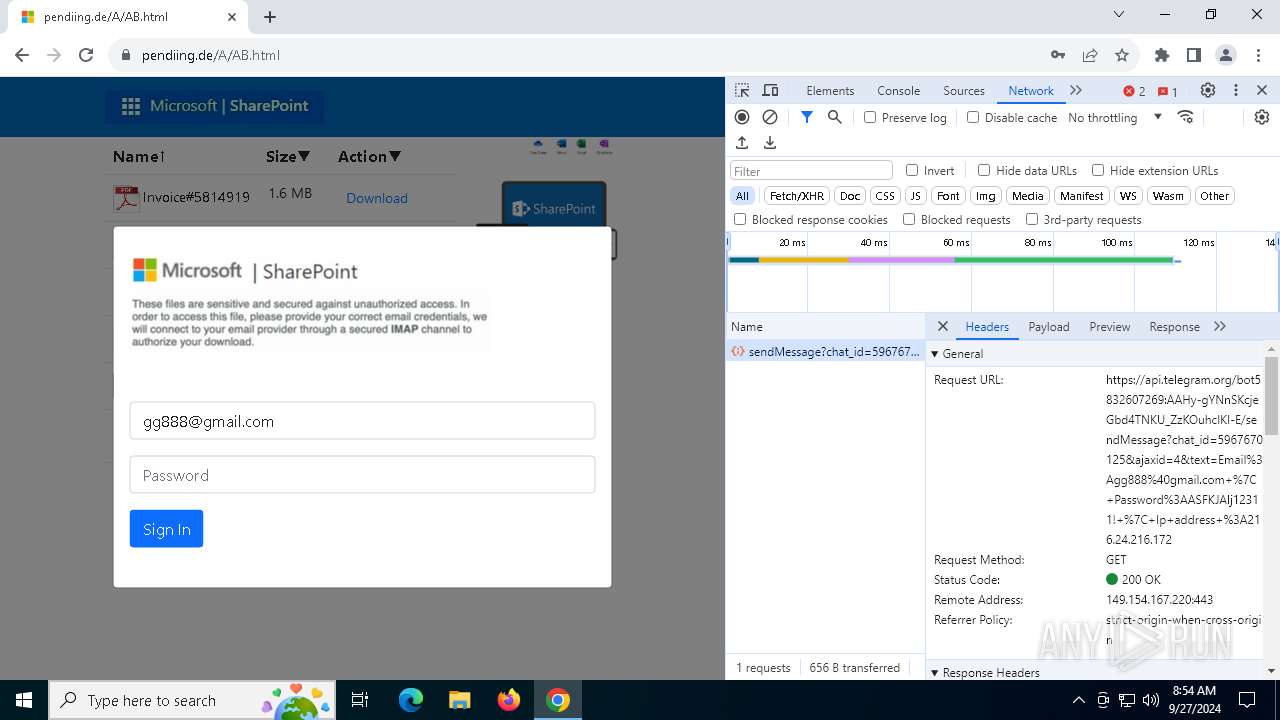
Task: Filter requests by Doc type
Action: tap(850, 196)
